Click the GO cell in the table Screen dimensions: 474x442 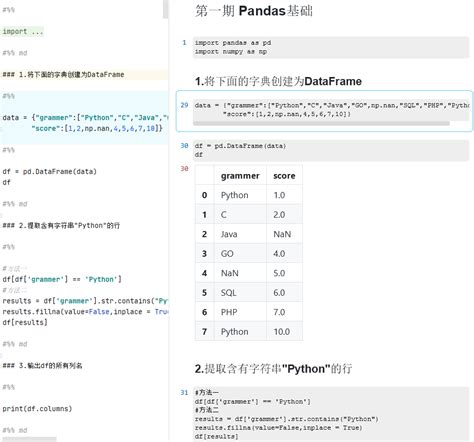(x=227, y=254)
